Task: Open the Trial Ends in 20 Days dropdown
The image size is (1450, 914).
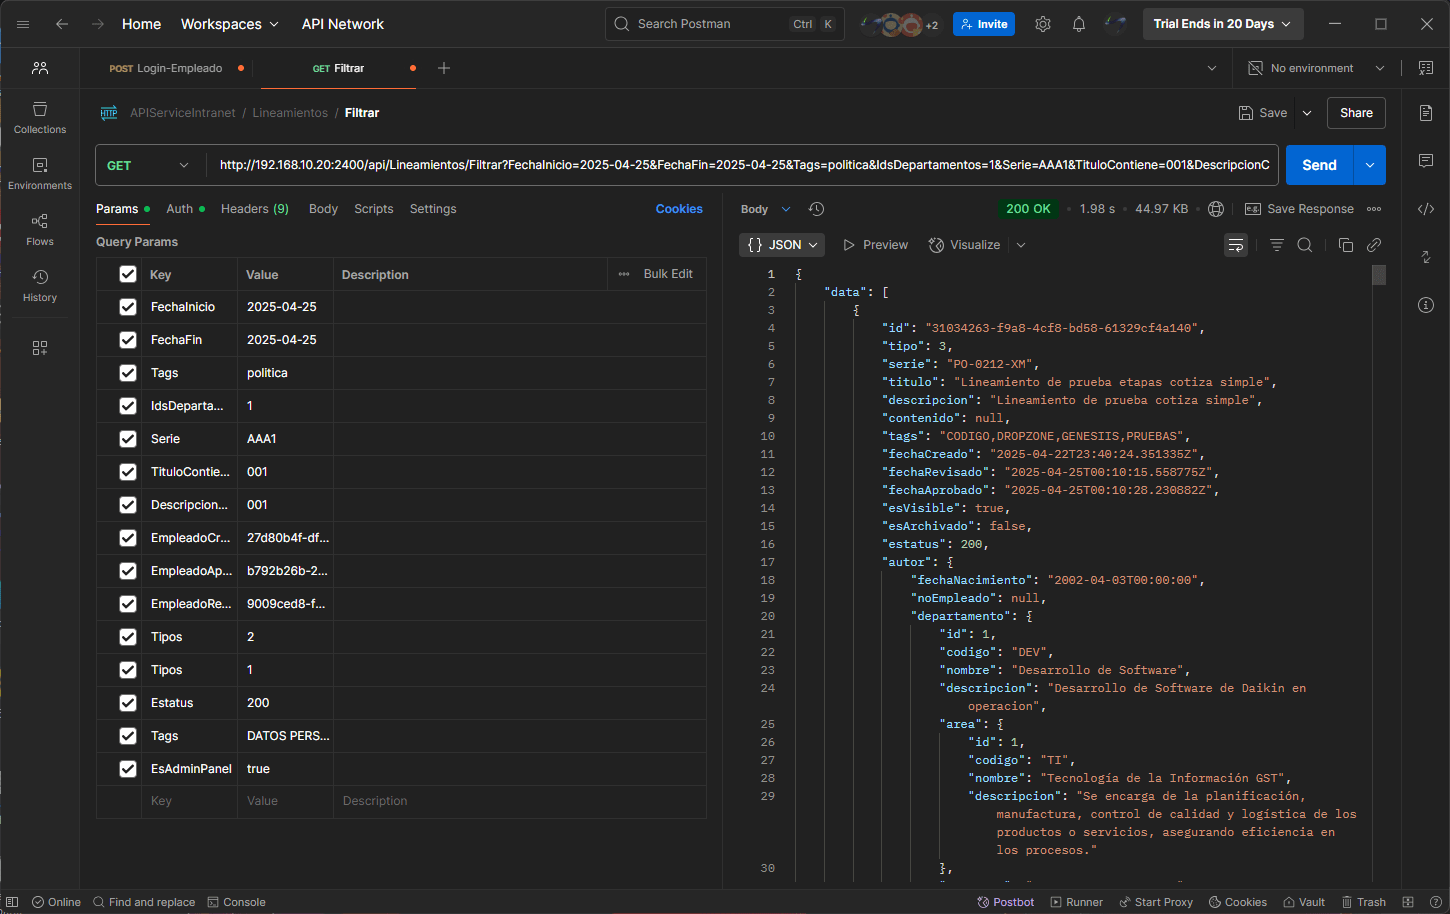Action: tap(1221, 24)
